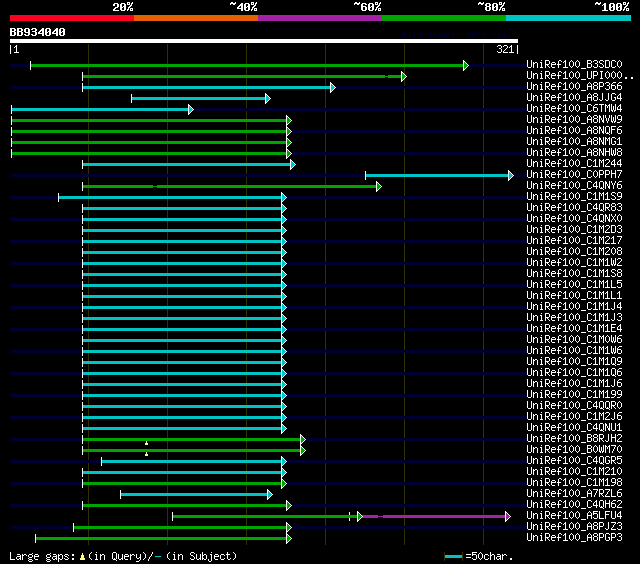Click the arrowhead ending the UPI000.. alignment
640x564 pixels.
coord(404,76)
